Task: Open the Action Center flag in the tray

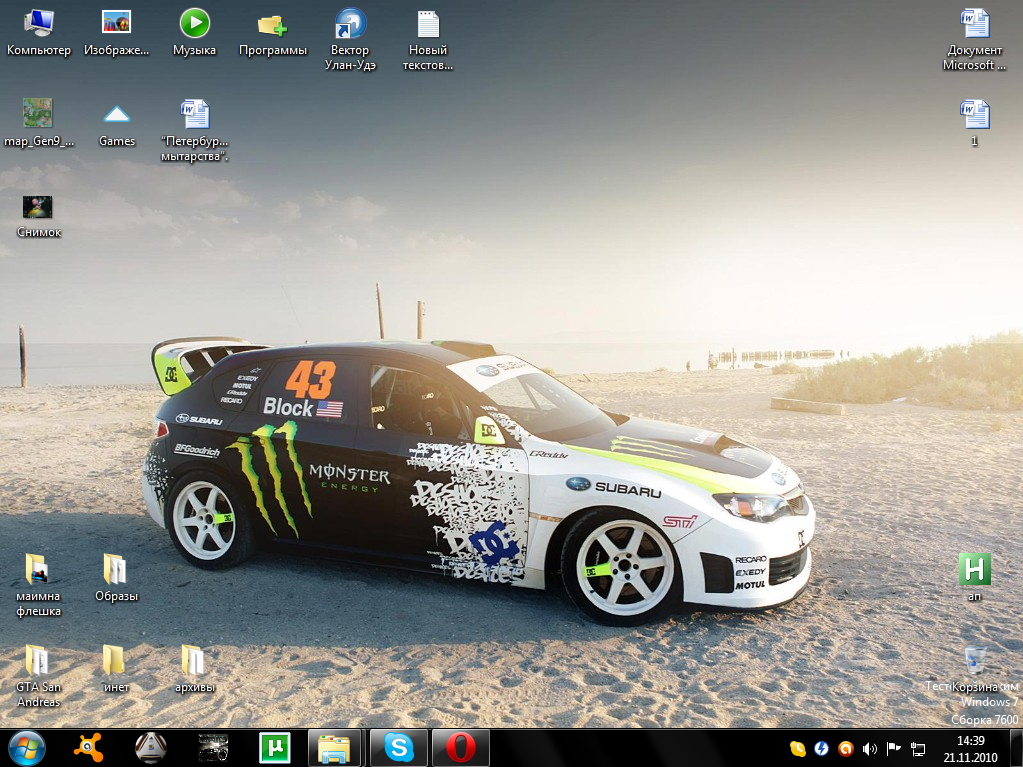Action: point(893,749)
